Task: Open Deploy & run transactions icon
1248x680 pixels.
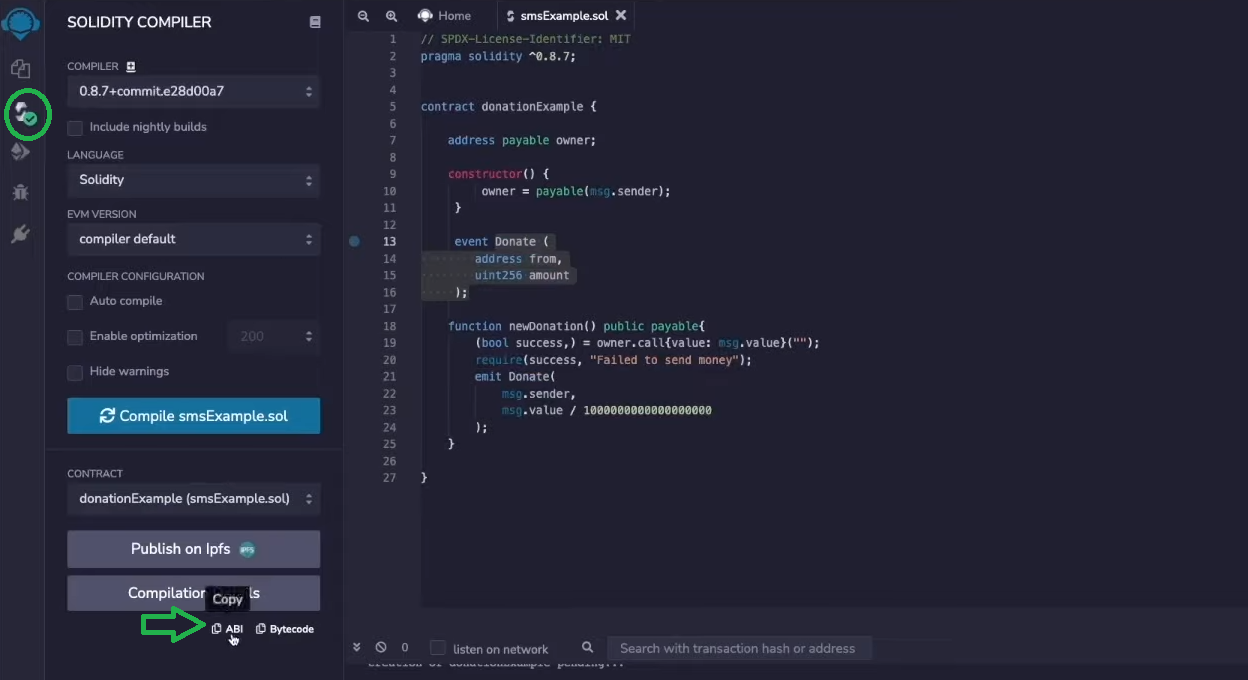Action: pyautogui.click(x=20, y=151)
